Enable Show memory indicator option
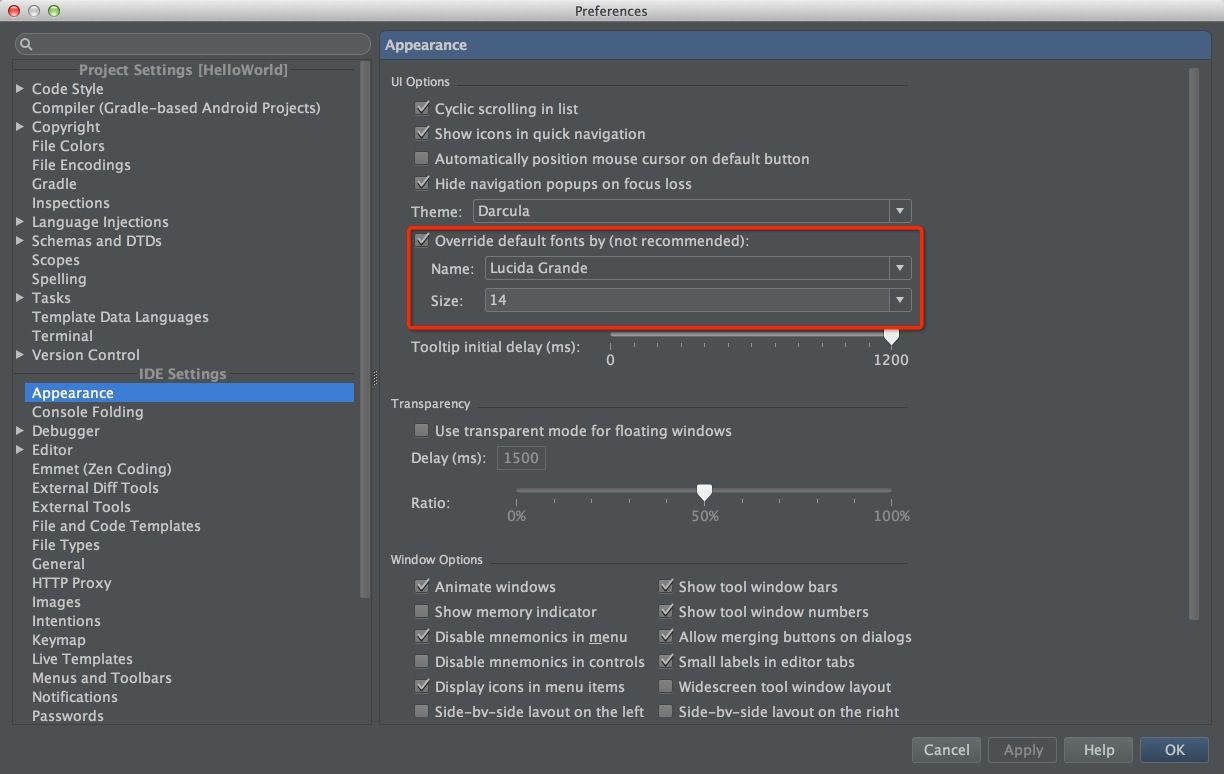This screenshot has height=774, width=1224. click(x=421, y=612)
